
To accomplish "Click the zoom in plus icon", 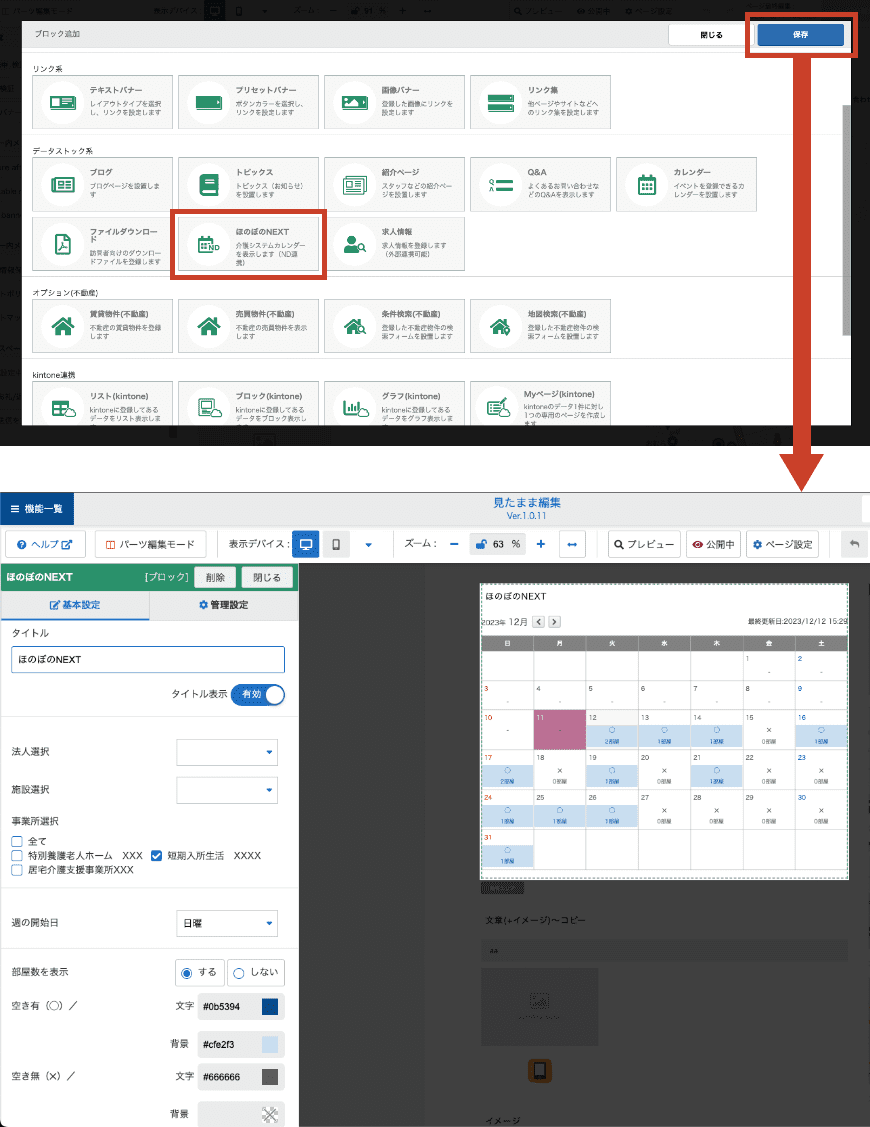I will click(541, 544).
